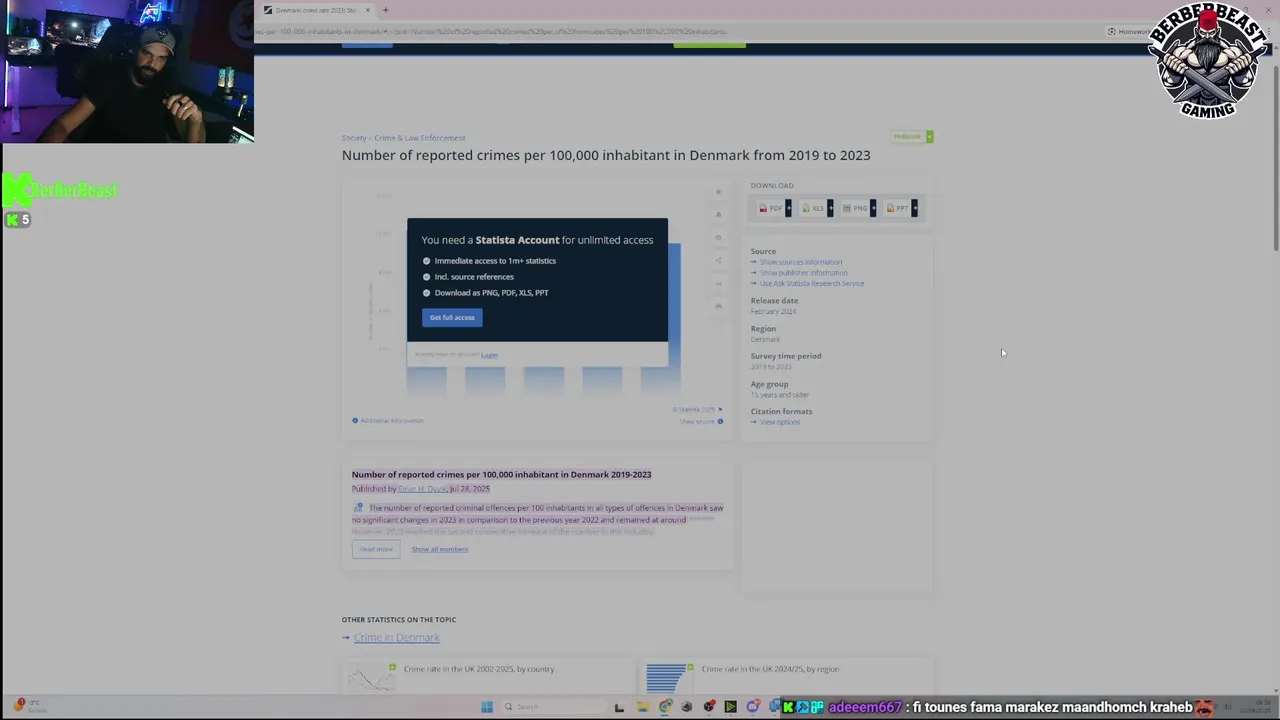Viewport: 1280px width, 720px height.
Task: Open Show sources information link
Action: tap(800, 262)
